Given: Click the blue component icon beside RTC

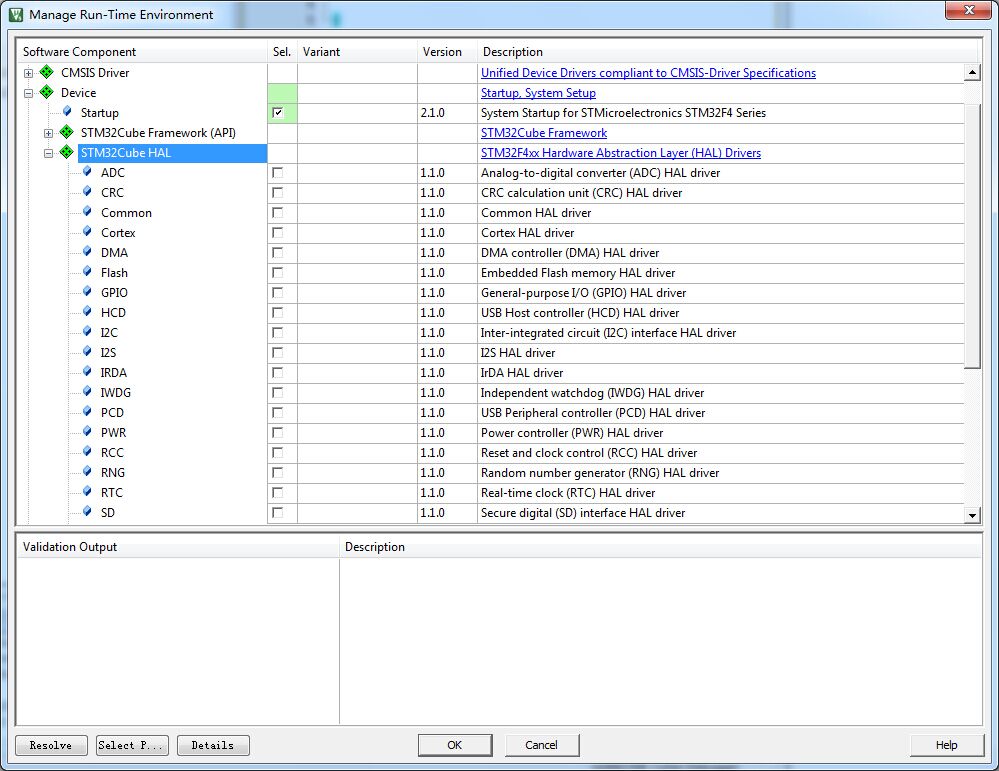Looking at the screenshot, I should point(87,491).
